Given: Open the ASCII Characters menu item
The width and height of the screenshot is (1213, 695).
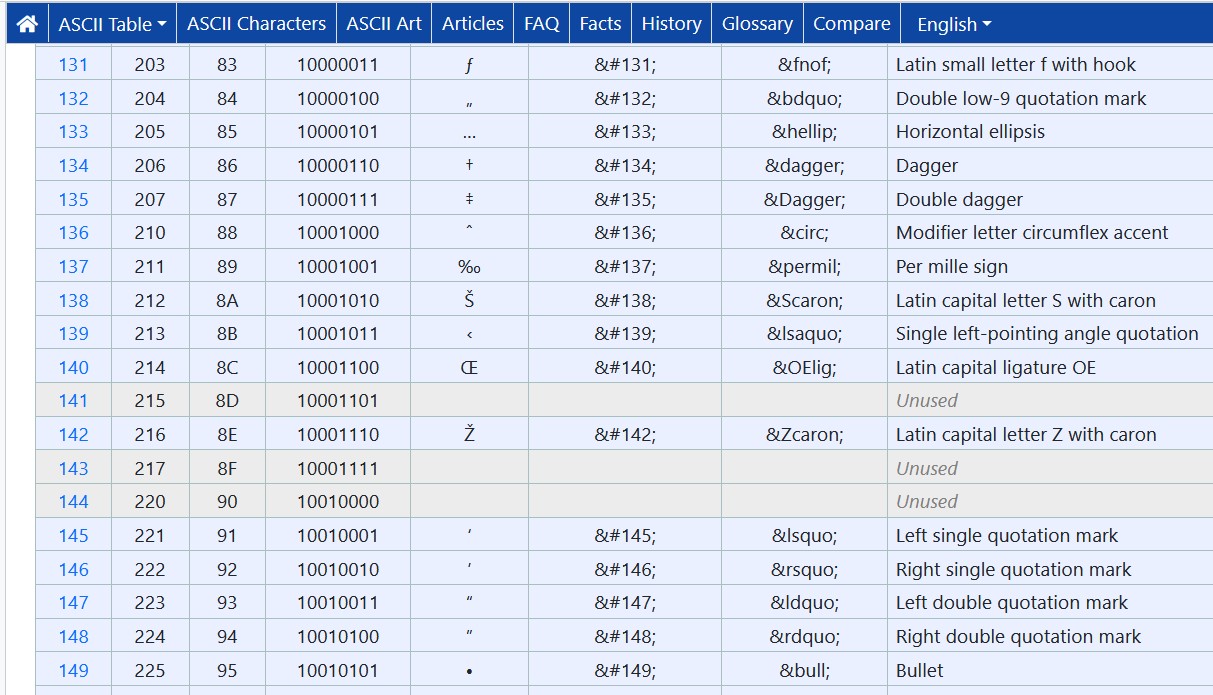Looking at the screenshot, I should (x=256, y=23).
